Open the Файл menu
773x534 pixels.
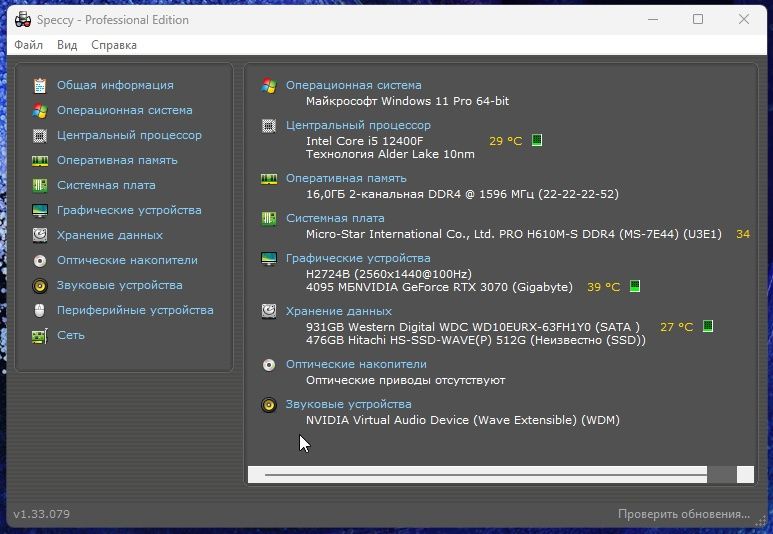click(x=29, y=45)
